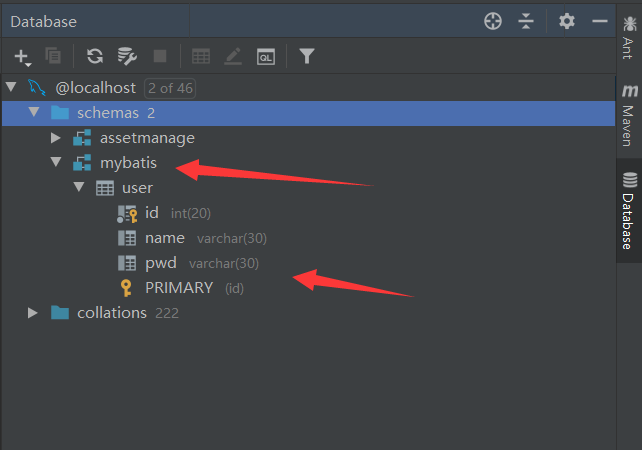
Task: Open the Maven tool window tab
Action: [629, 116]
